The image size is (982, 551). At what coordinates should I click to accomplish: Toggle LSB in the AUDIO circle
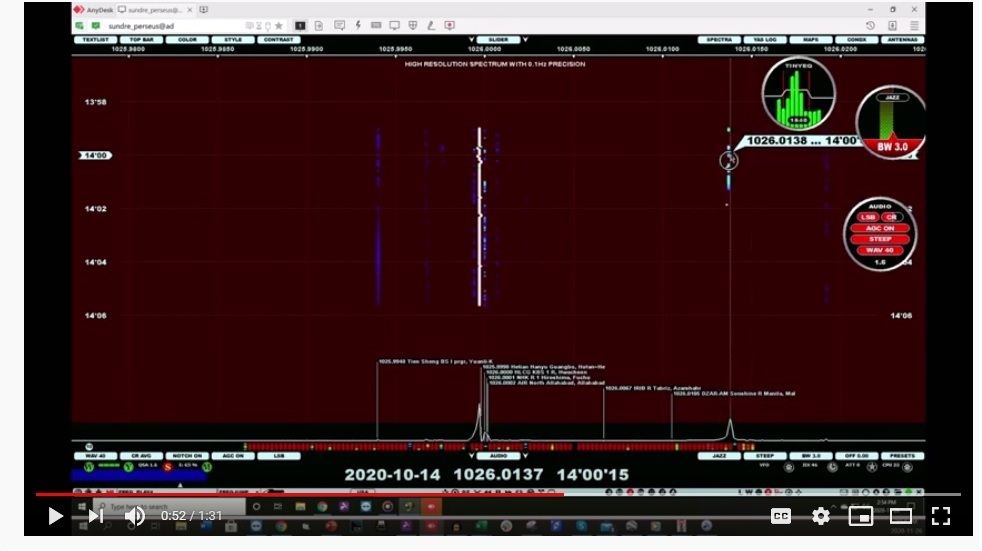[867, 217]
